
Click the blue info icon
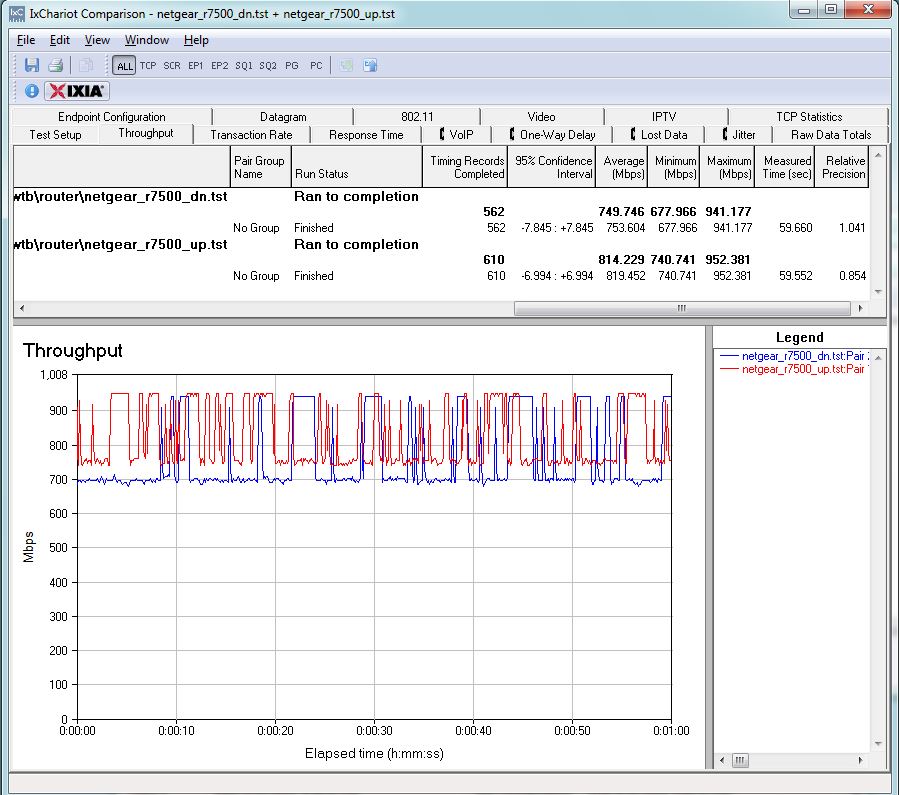[32, 91]
